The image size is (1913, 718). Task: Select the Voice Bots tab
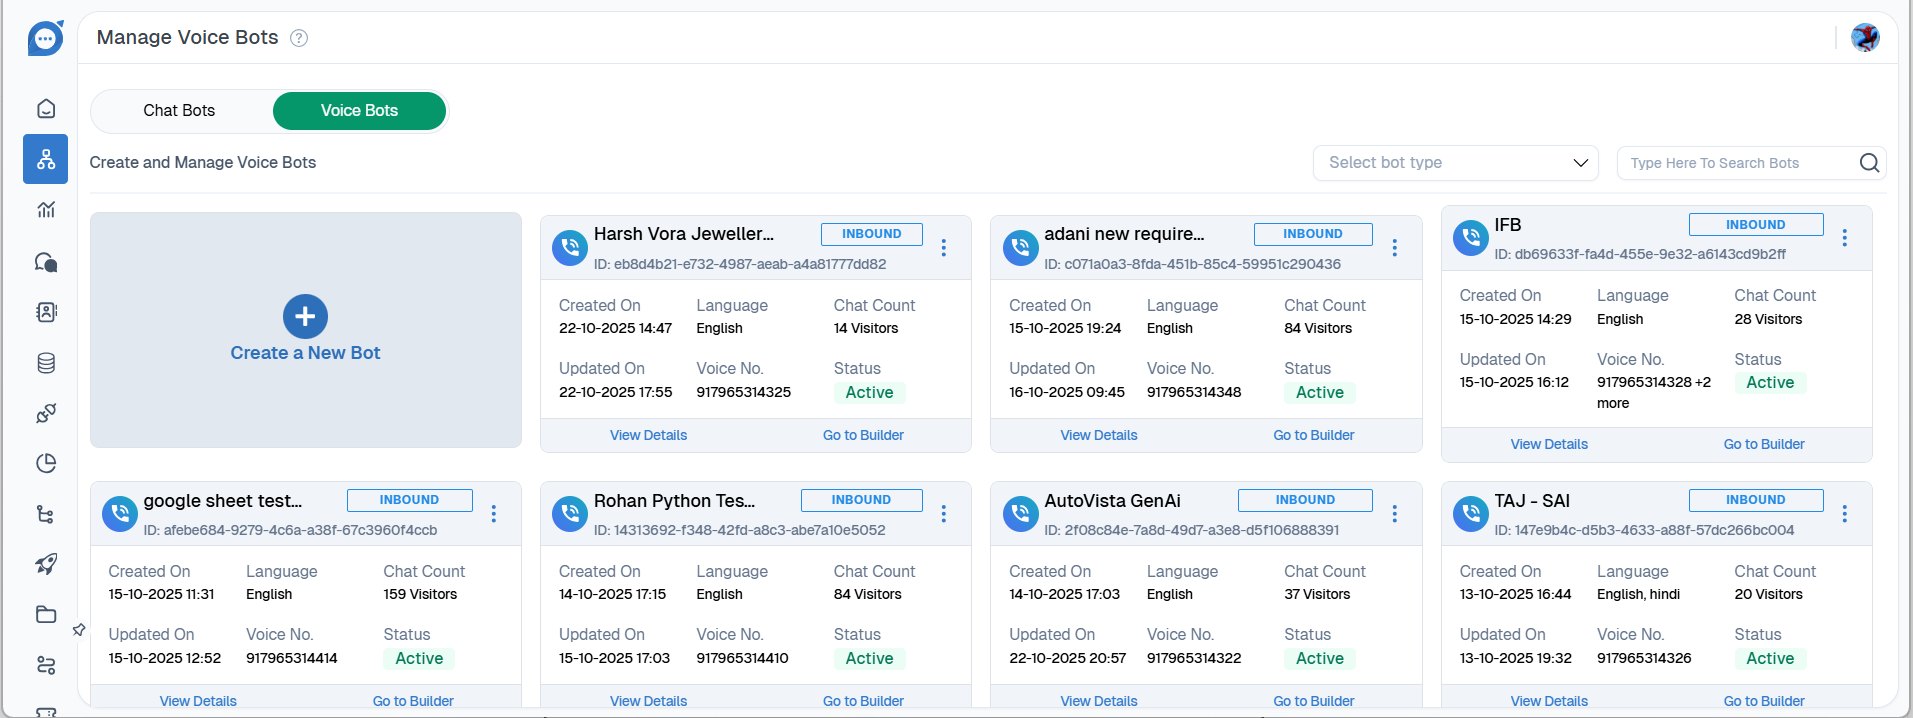359,111
